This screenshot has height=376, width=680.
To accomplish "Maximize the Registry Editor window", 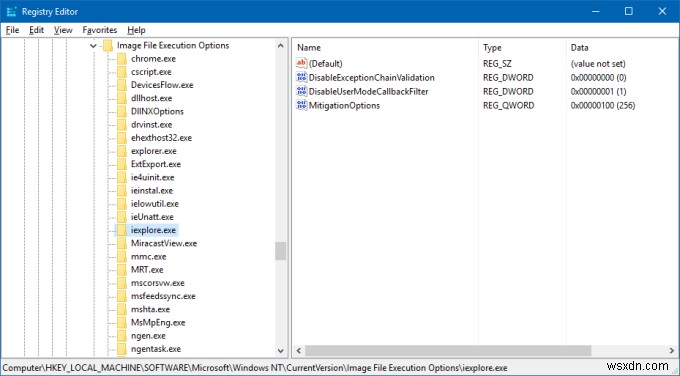I will pos(628,12).
